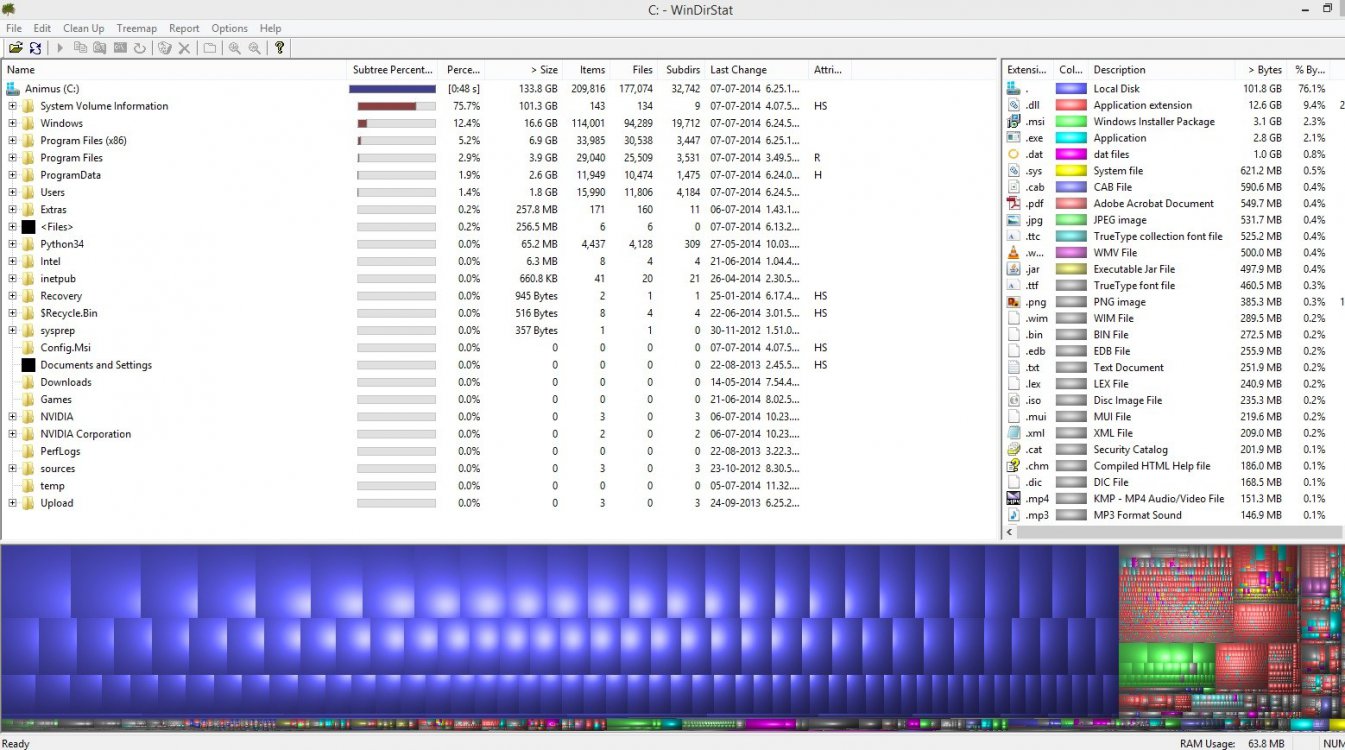Expand the Program Files (x86) node
This screenshot has height=750, width=1345.
tap(12, 141)
